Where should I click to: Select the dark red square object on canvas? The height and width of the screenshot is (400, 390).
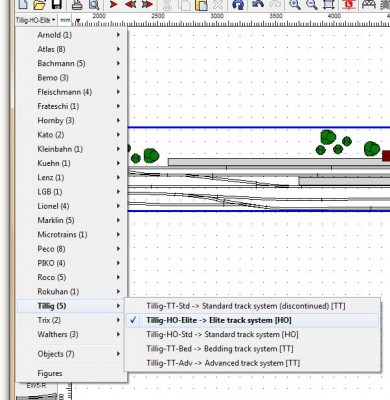point(386,155)
